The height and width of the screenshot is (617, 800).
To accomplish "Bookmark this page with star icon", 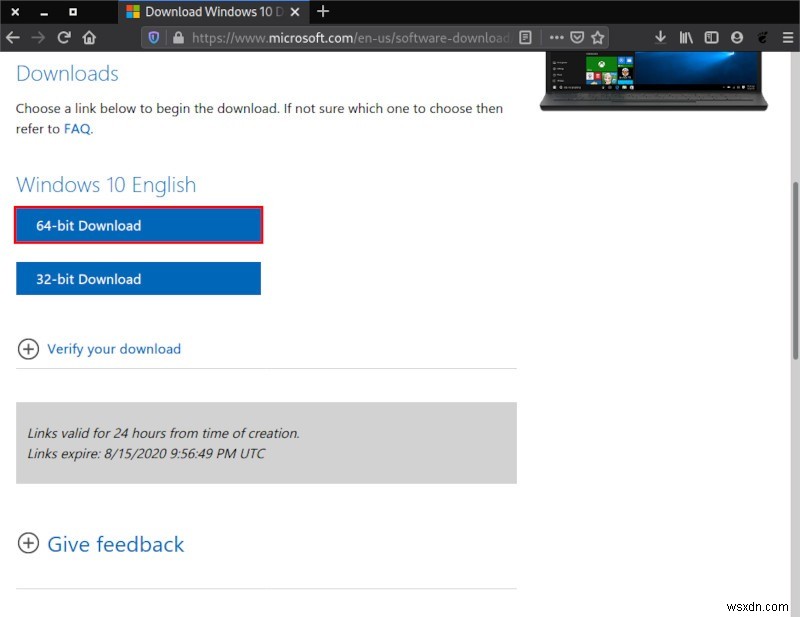I will coord(598,37).
